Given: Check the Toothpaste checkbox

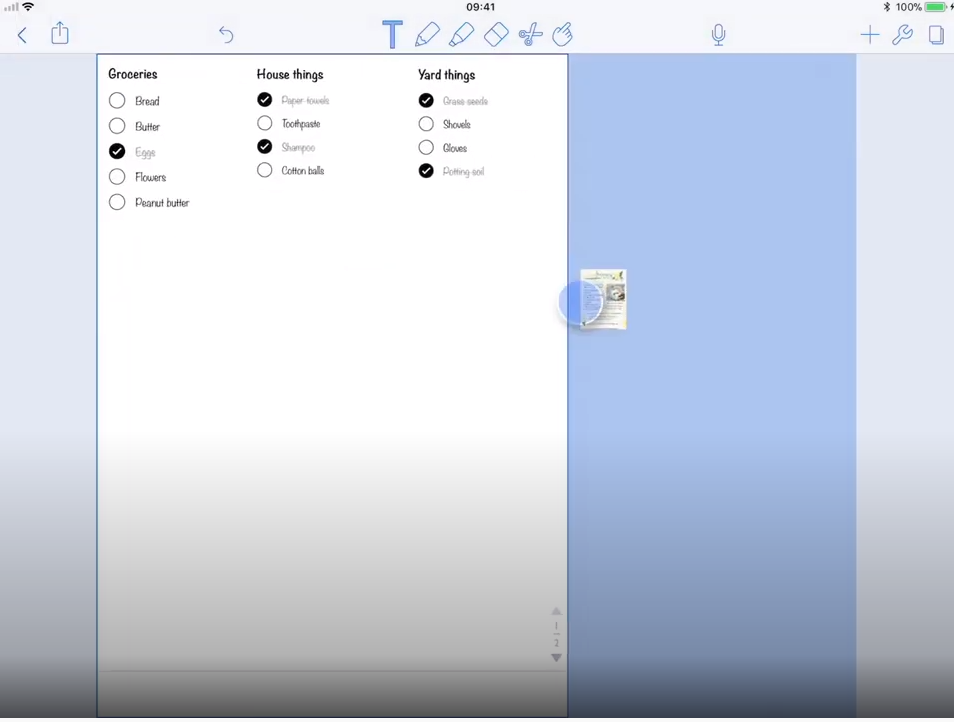Looking at the screenshot, I should [x=265, y=123].
